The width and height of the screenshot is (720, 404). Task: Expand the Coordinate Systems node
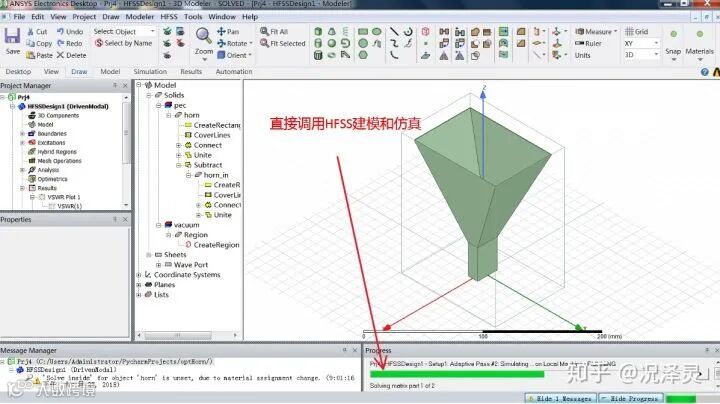click(x=139, y=275)
